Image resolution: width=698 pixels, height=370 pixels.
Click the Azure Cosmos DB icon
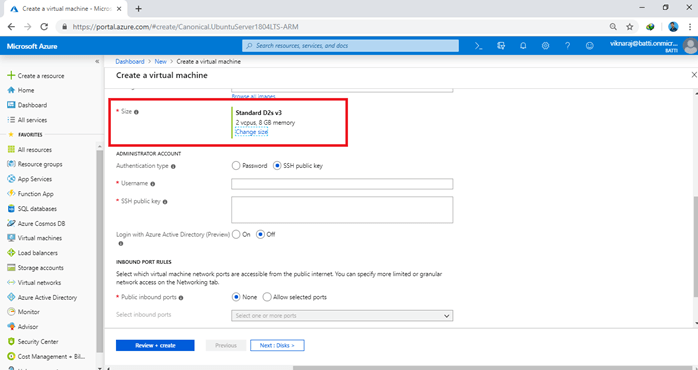[11, 224]
